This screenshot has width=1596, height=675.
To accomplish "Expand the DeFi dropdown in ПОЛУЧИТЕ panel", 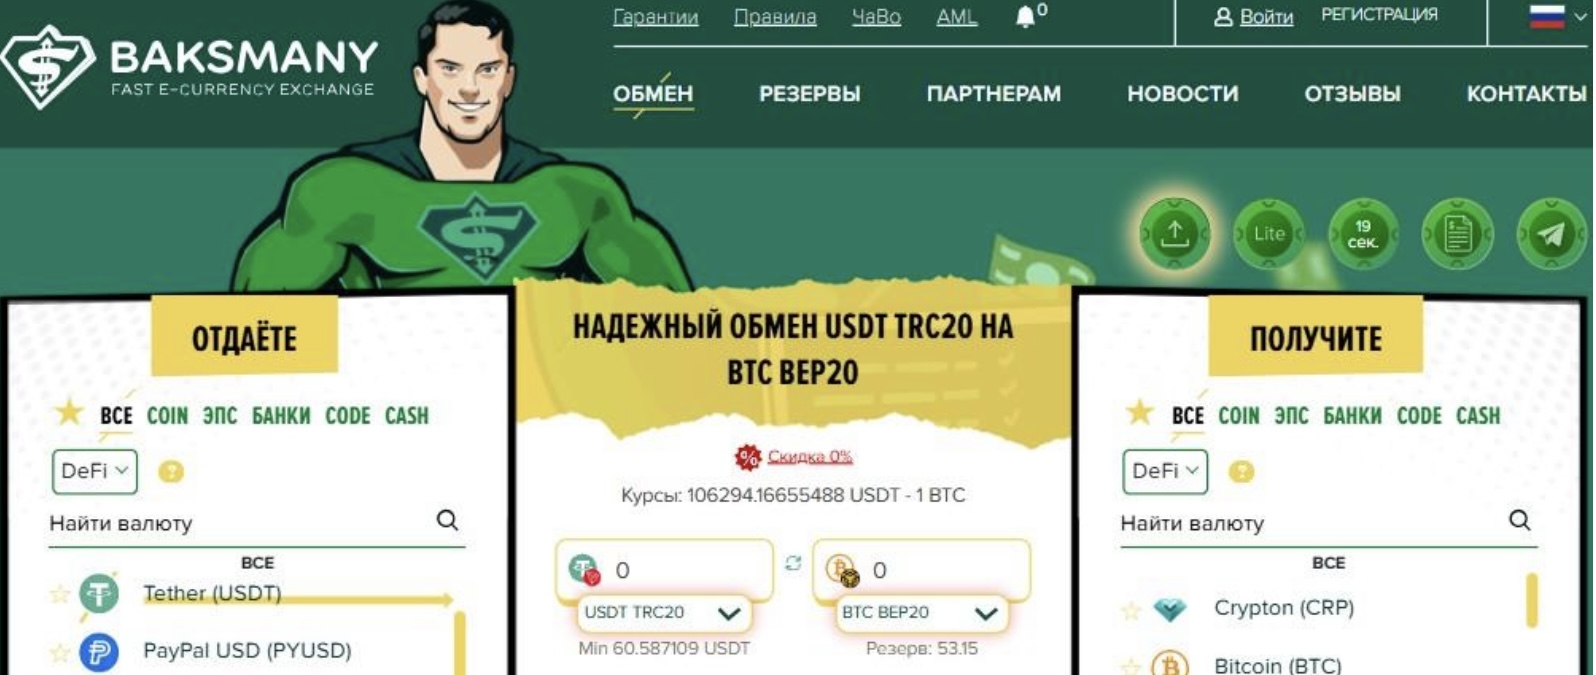I will (1165, 471).
